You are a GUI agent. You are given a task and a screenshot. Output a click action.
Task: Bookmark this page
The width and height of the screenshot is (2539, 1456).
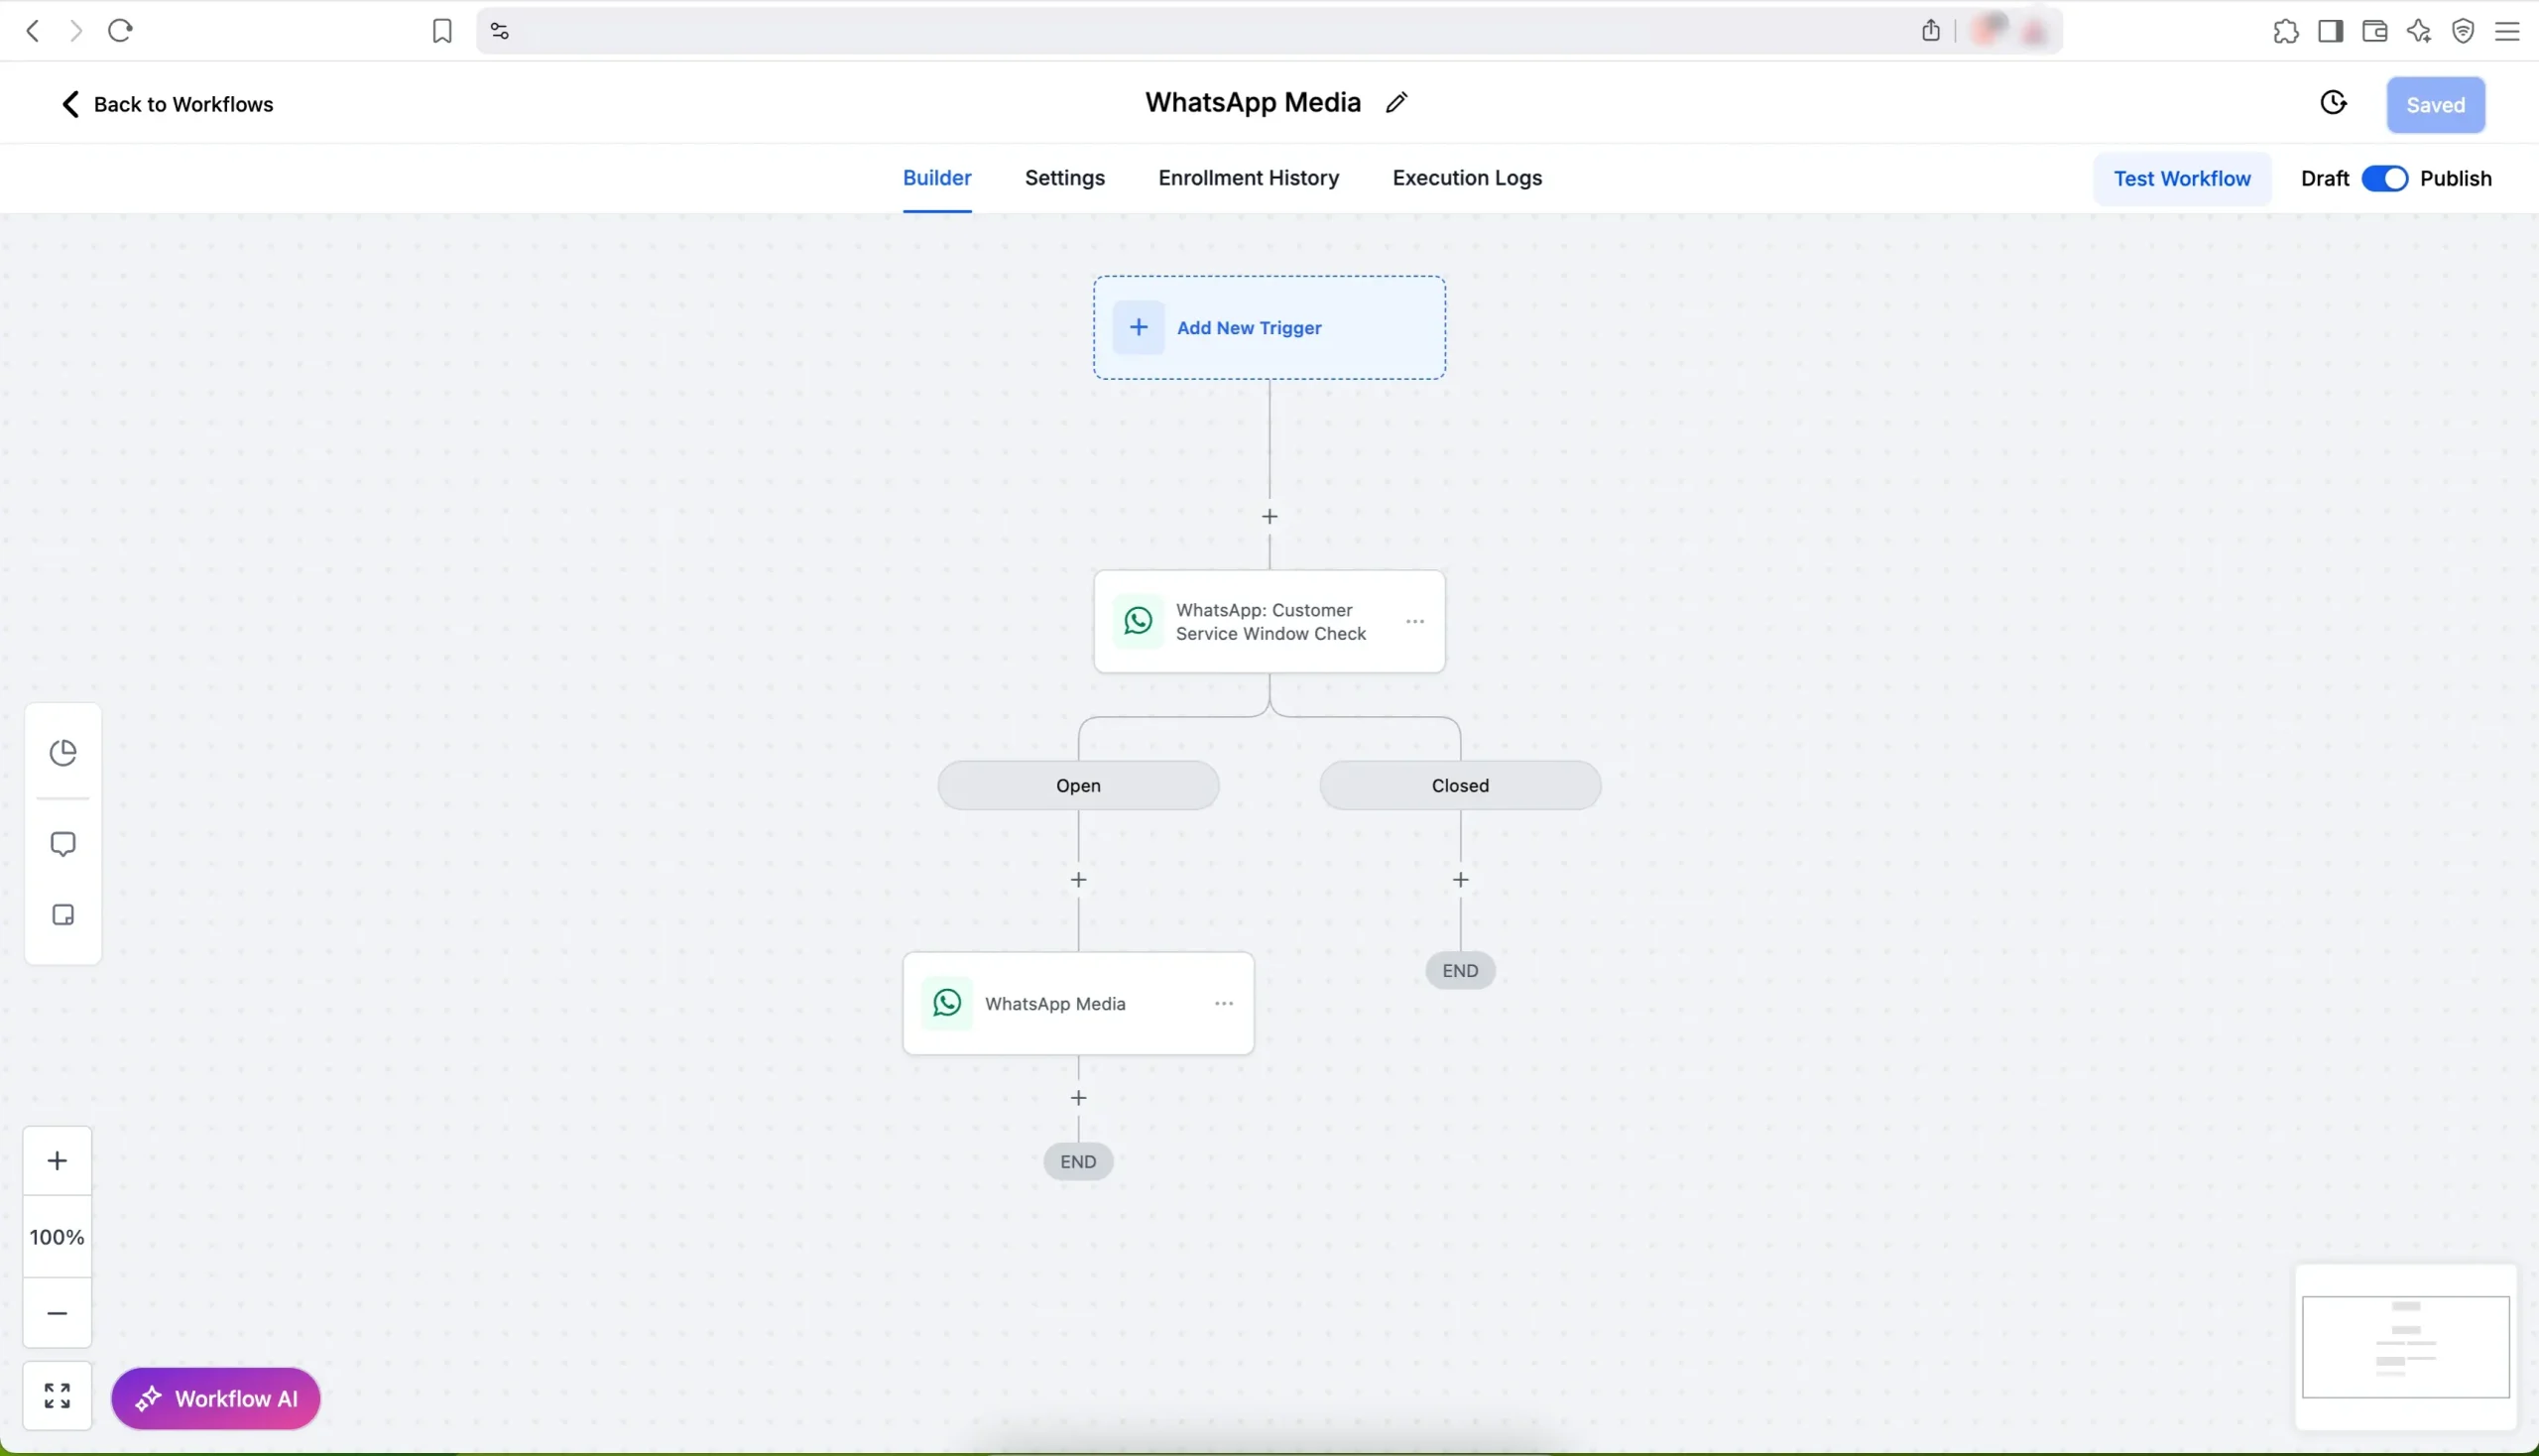(x=442, y=31)
